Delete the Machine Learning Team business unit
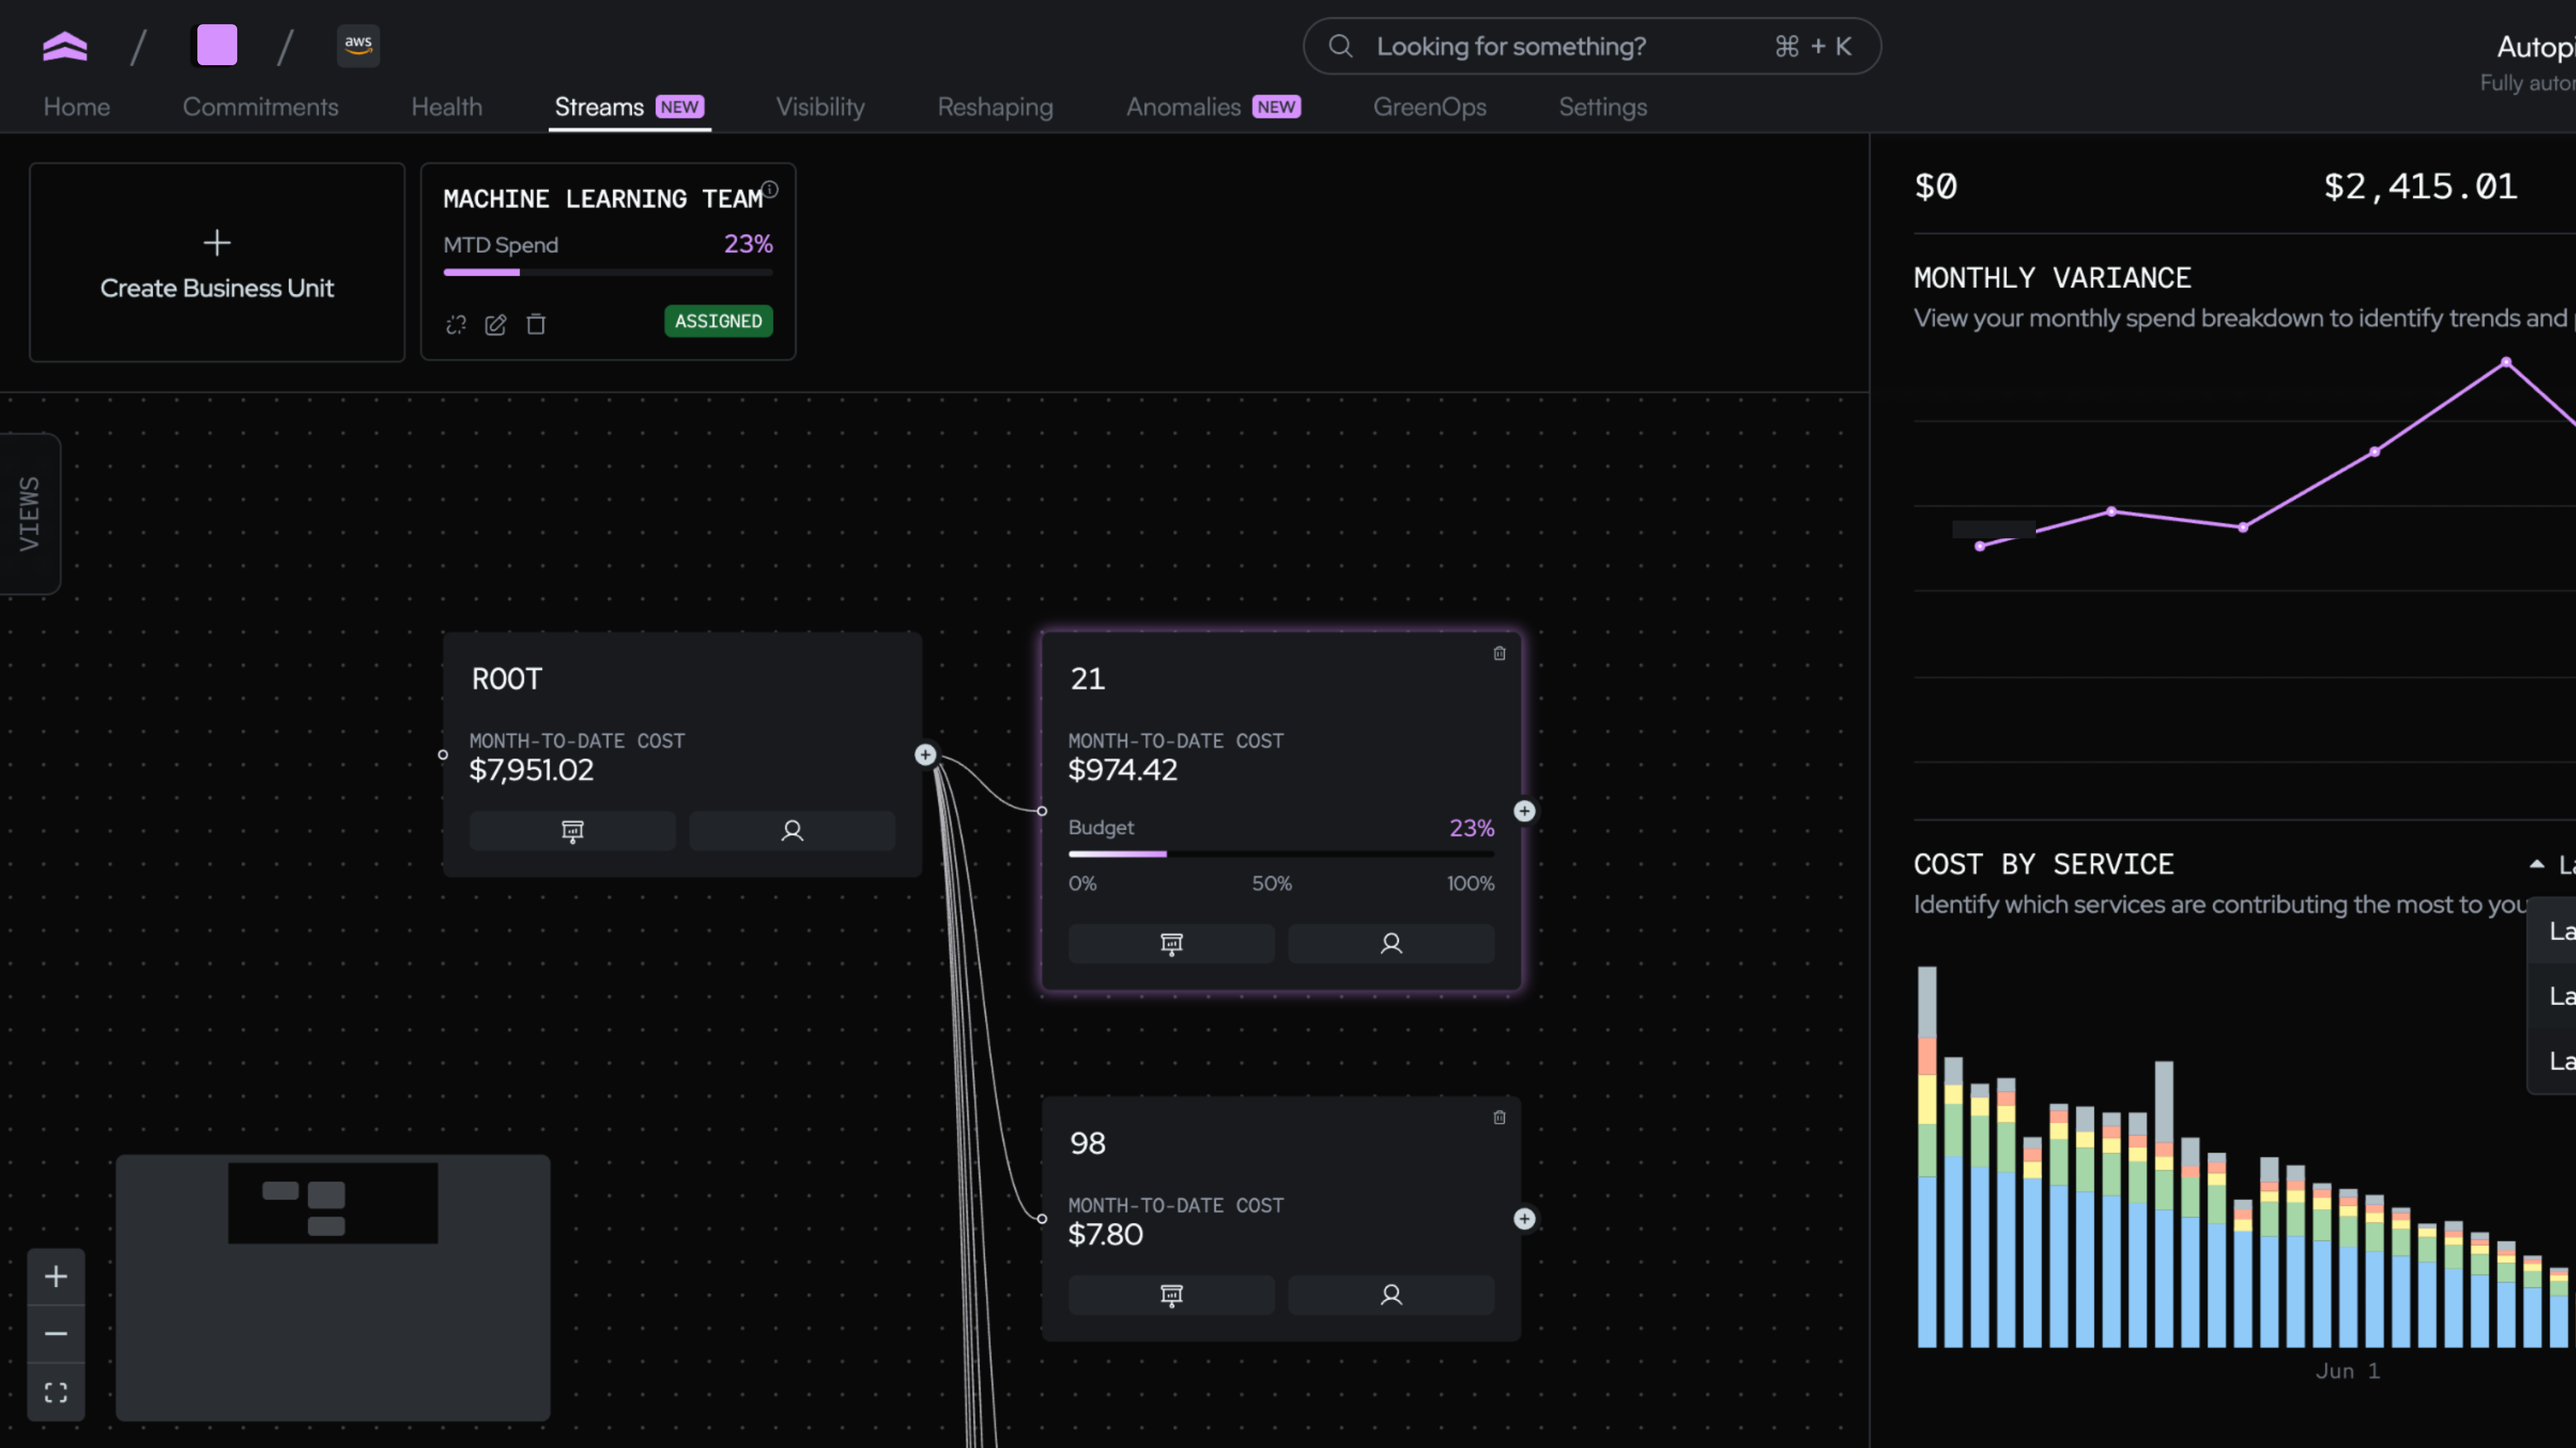The image size is (2576, 1448). [x=536, y=324]
